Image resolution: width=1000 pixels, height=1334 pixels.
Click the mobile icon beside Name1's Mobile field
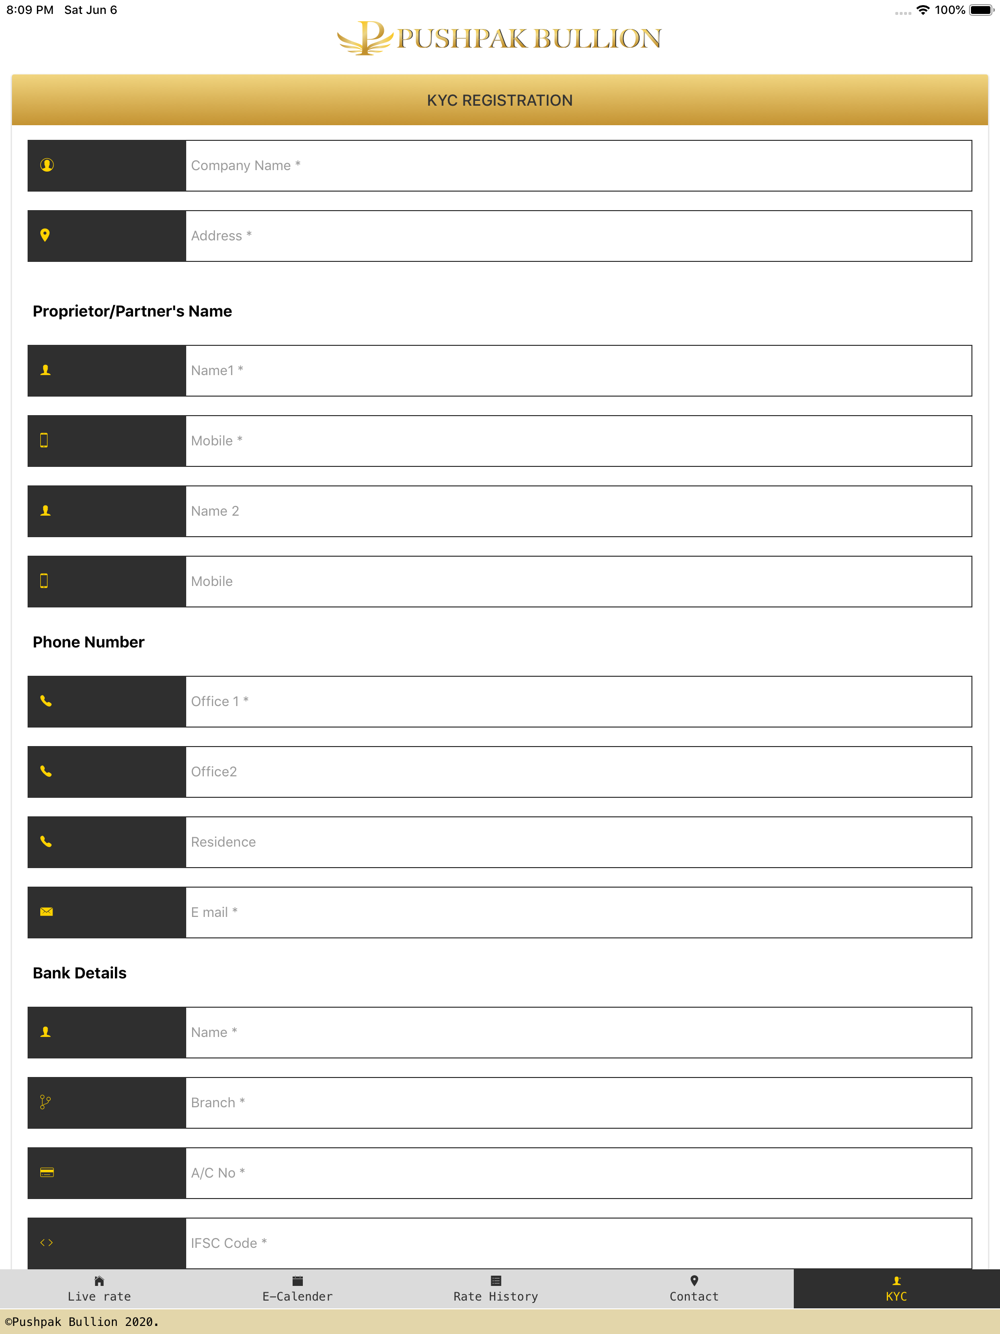point(44,440)
